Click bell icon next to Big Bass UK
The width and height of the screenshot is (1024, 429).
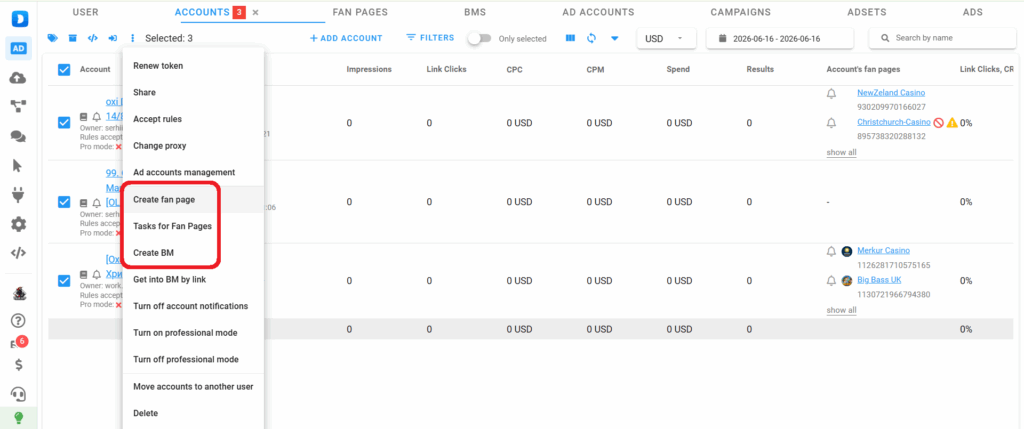[831, 281]
